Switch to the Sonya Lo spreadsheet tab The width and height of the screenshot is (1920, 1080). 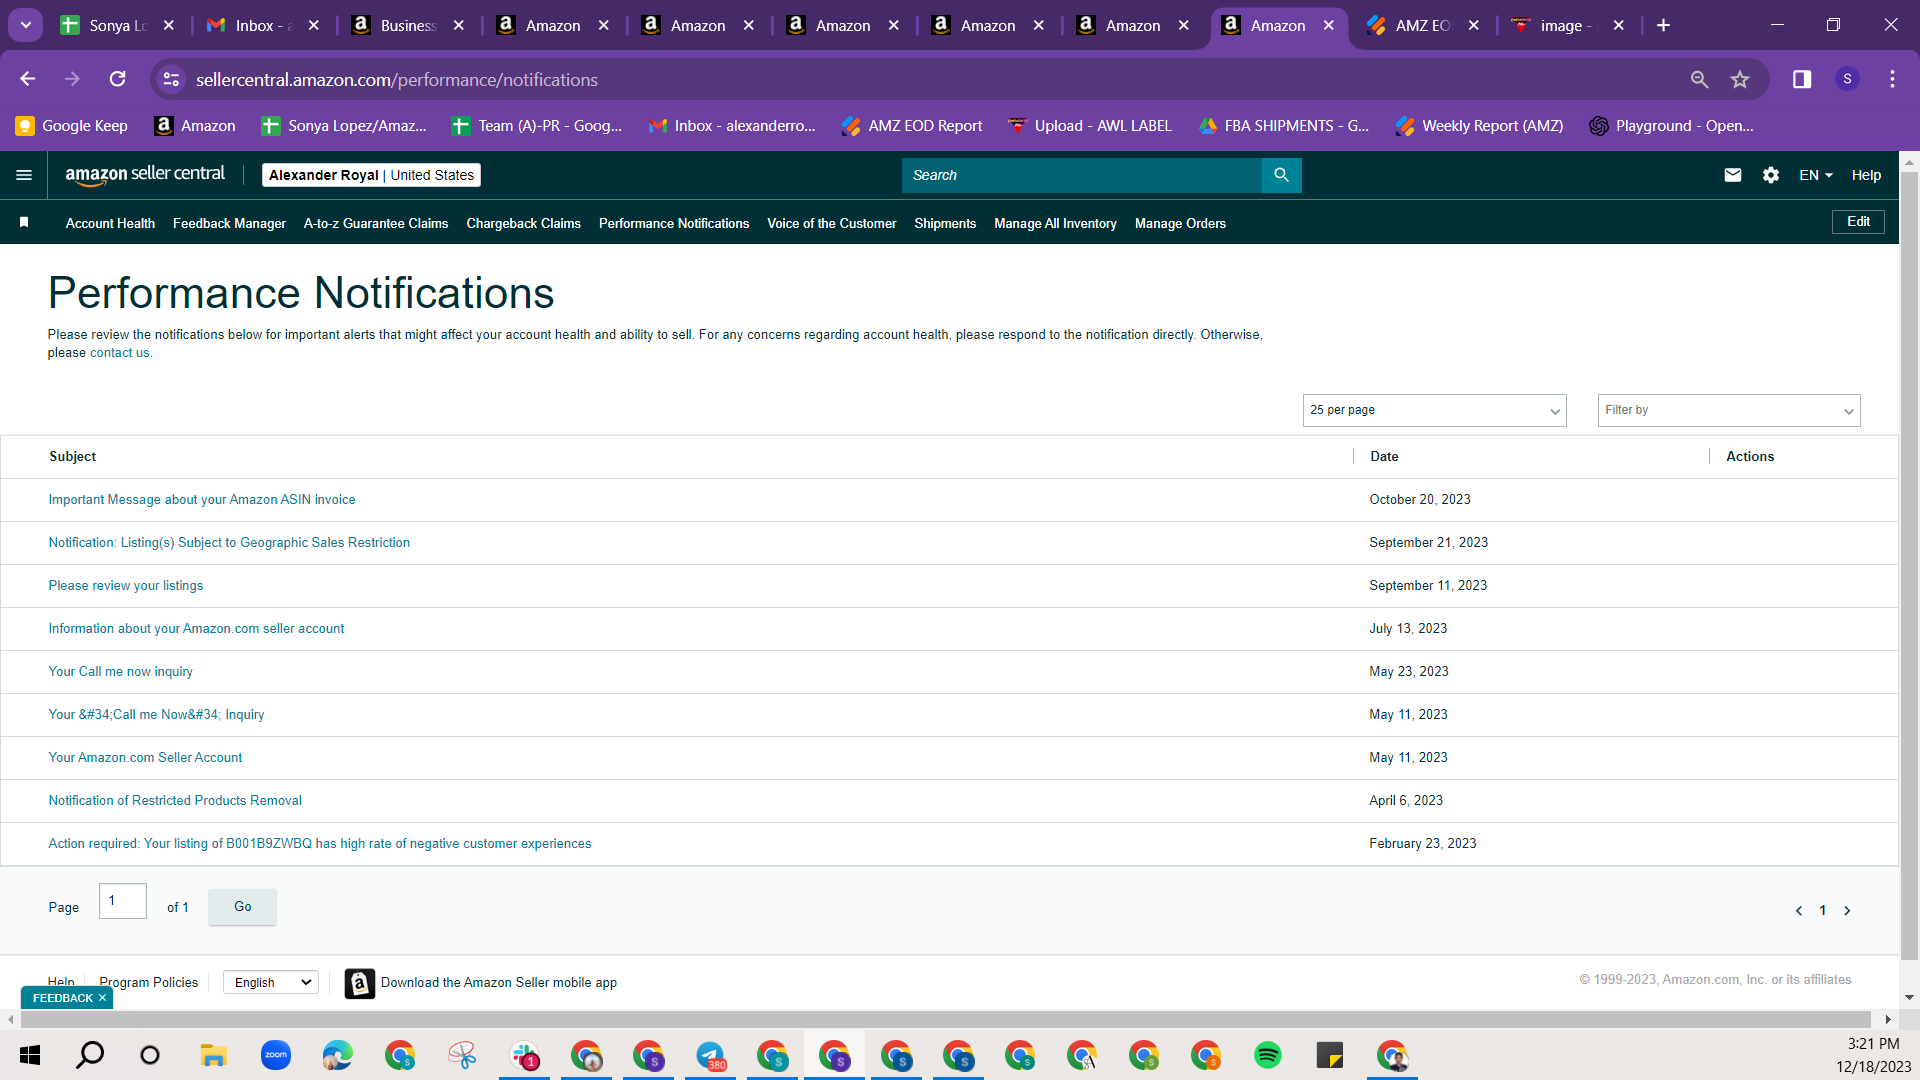coord(118,26)
